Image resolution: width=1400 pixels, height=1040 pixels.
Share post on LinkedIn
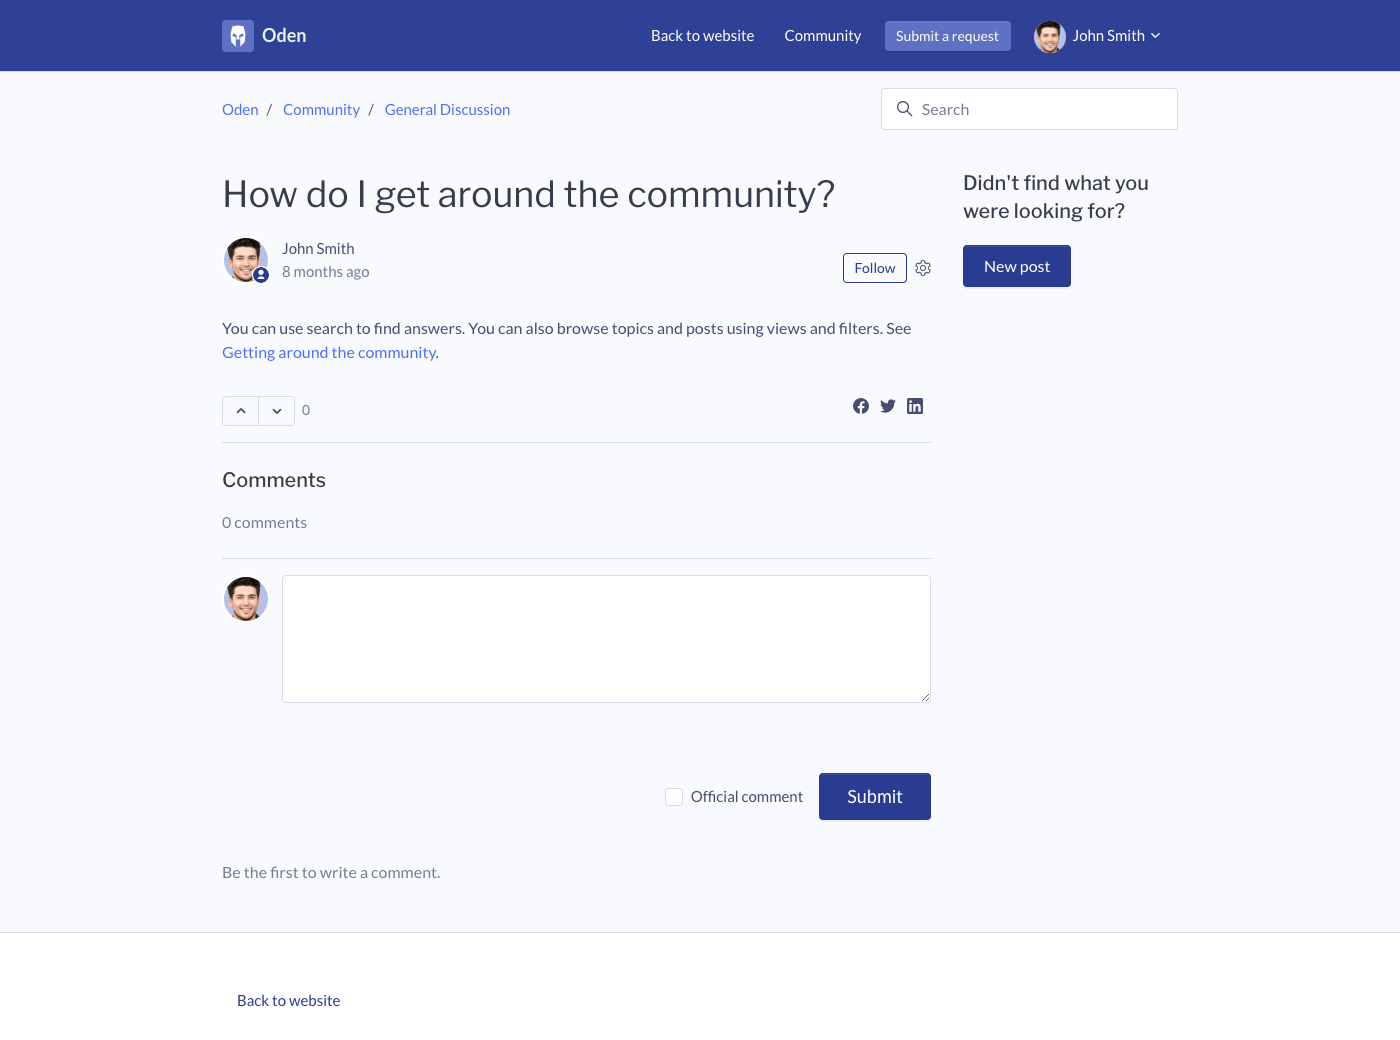[915, 406]
